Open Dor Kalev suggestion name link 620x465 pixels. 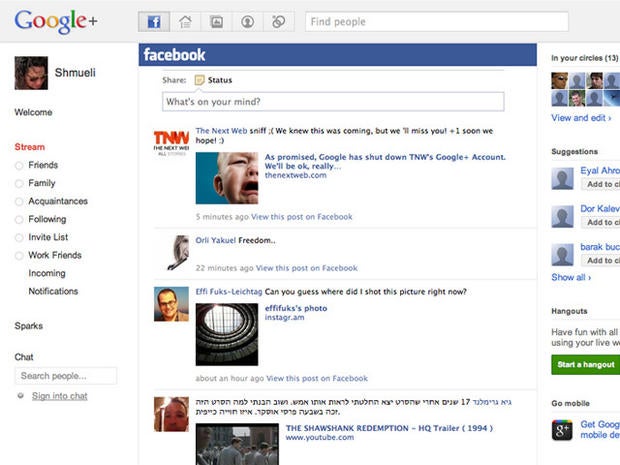(600, 208)
